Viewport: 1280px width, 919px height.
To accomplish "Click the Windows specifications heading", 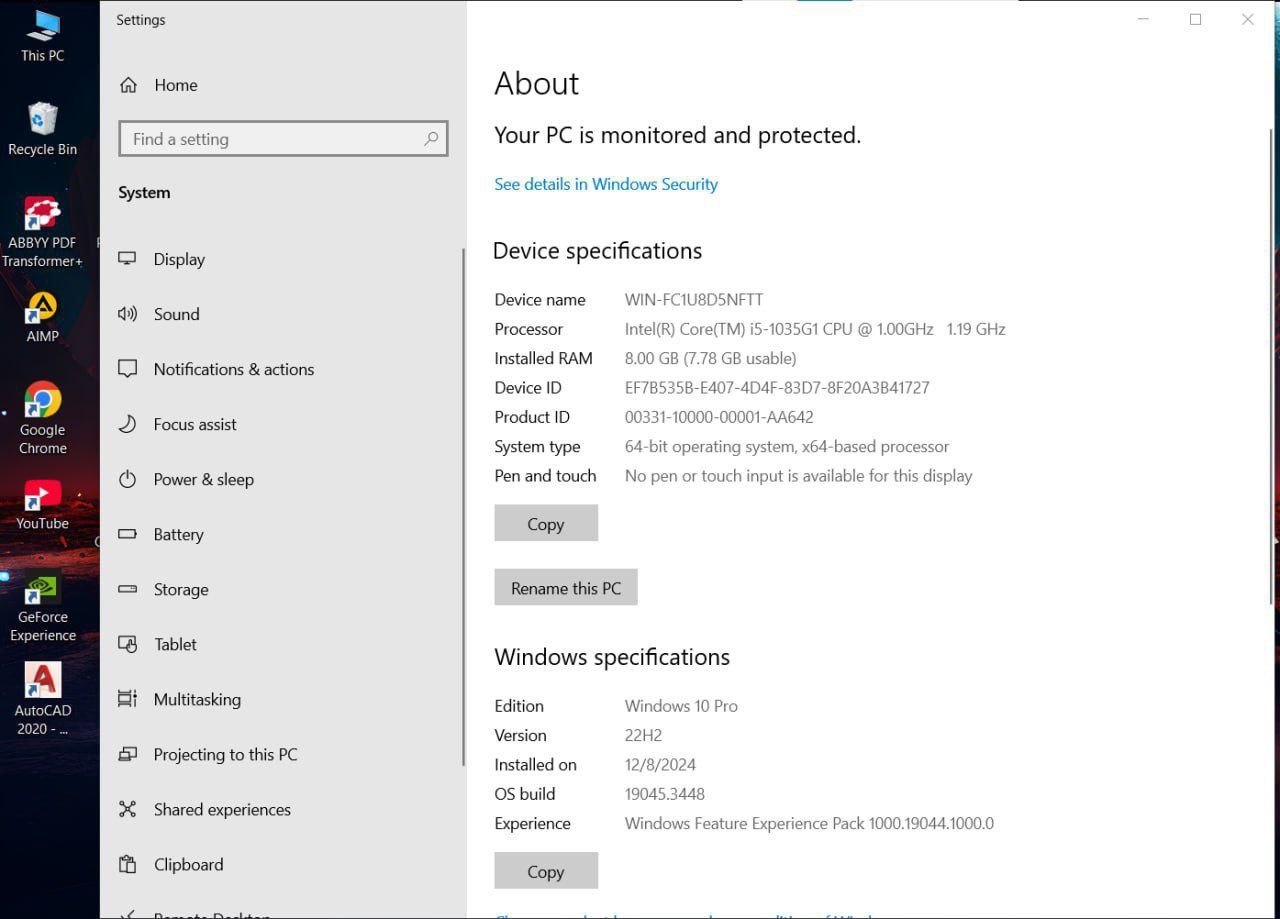I will coord(612,657).
